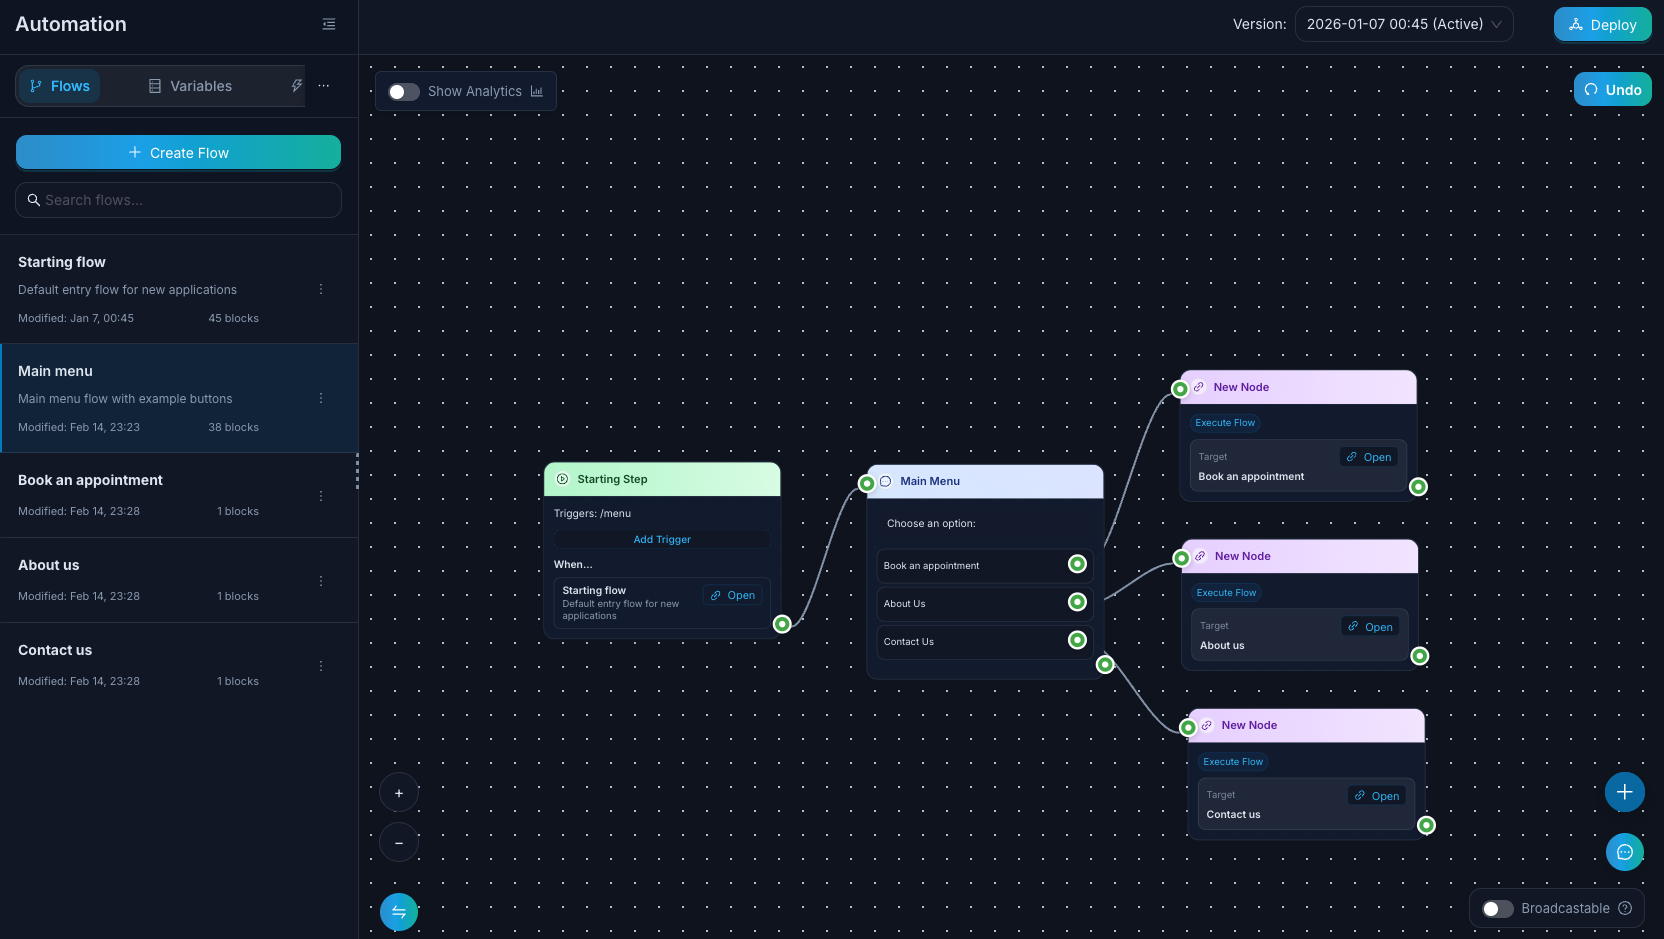Screen dimensions: 1664x939
Task: Zoom in using the plus control on the canvas
Action: [x=399, y=792]
